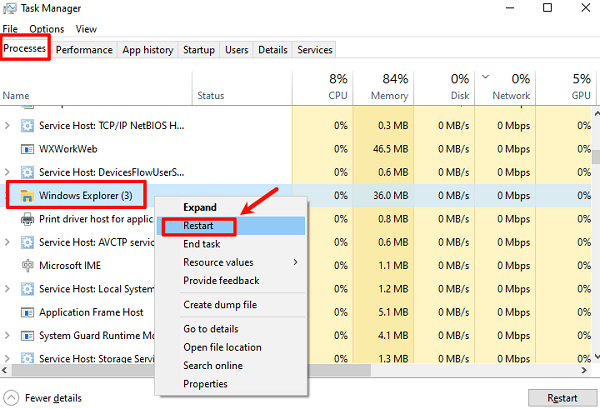Click the Print driver host printer icon

pos(27,219)
